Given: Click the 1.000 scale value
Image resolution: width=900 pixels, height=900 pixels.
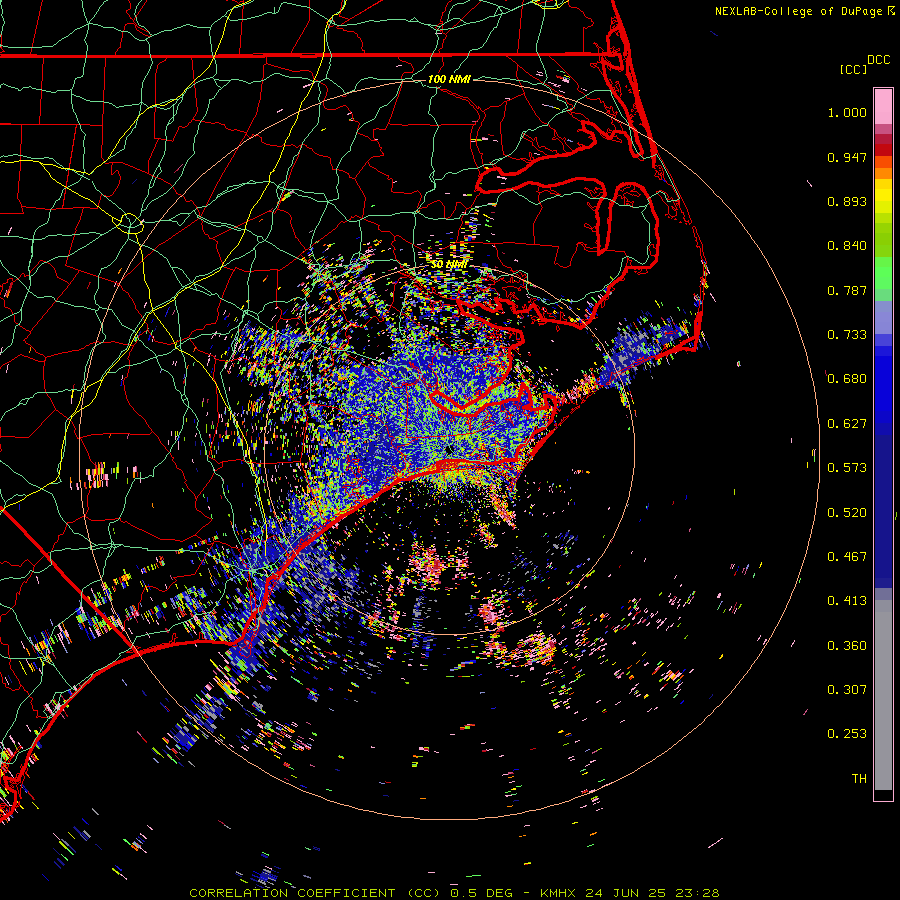Looking at the screenshot, I should 847,112.
